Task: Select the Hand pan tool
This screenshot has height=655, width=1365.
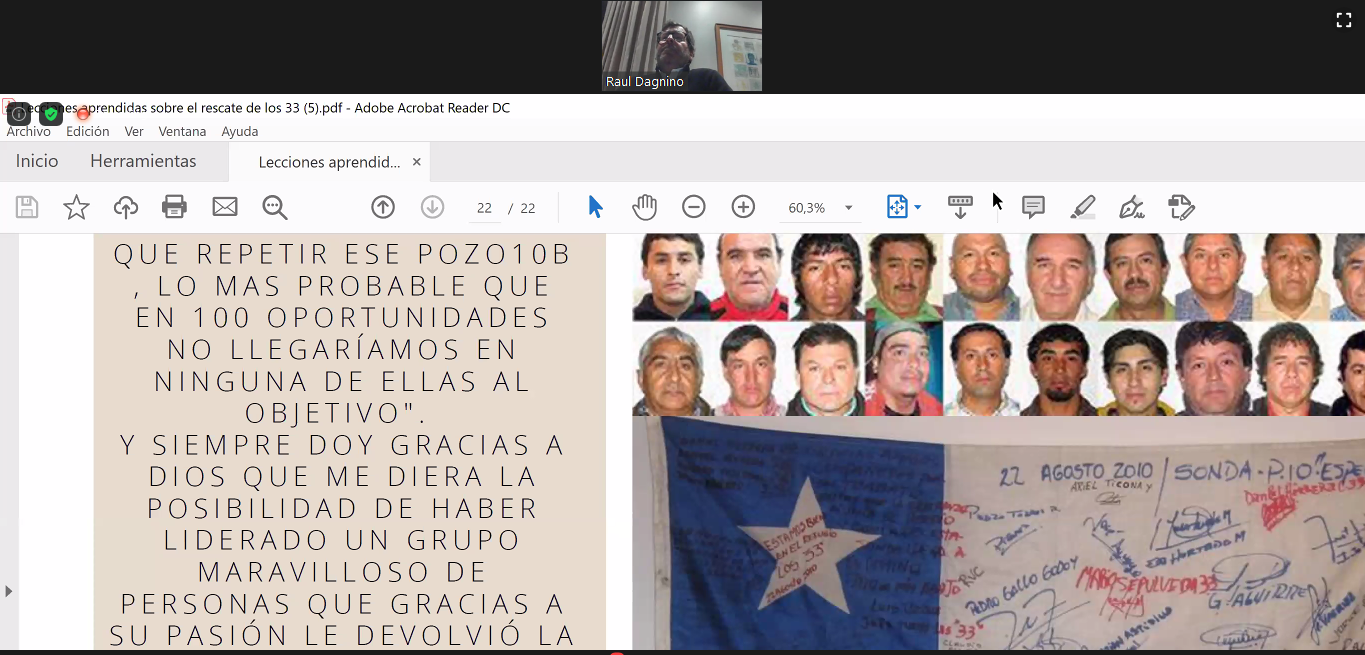Action: pyautogui.click(x=644, y=207)
